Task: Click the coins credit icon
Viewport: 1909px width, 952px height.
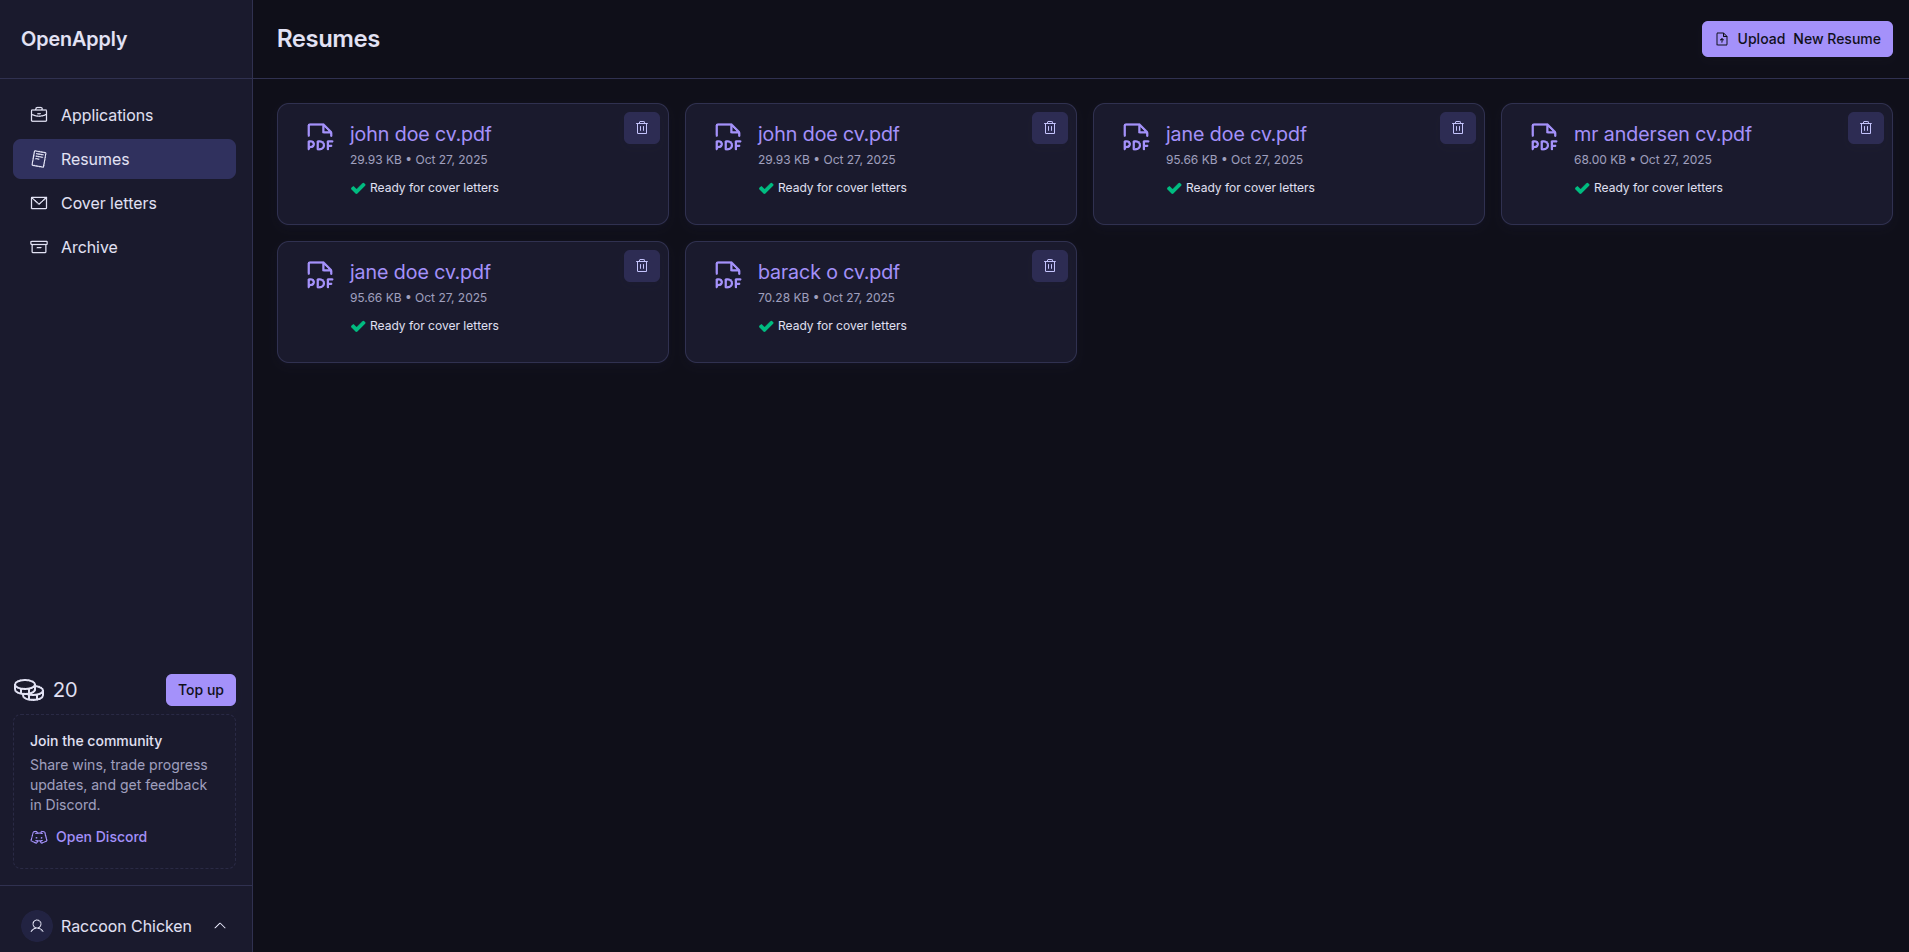Action: pyautogui.click(x=29, y=690)
